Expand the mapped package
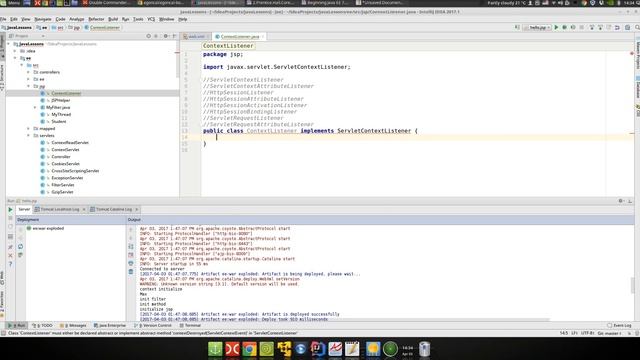 tap(29, 129)
